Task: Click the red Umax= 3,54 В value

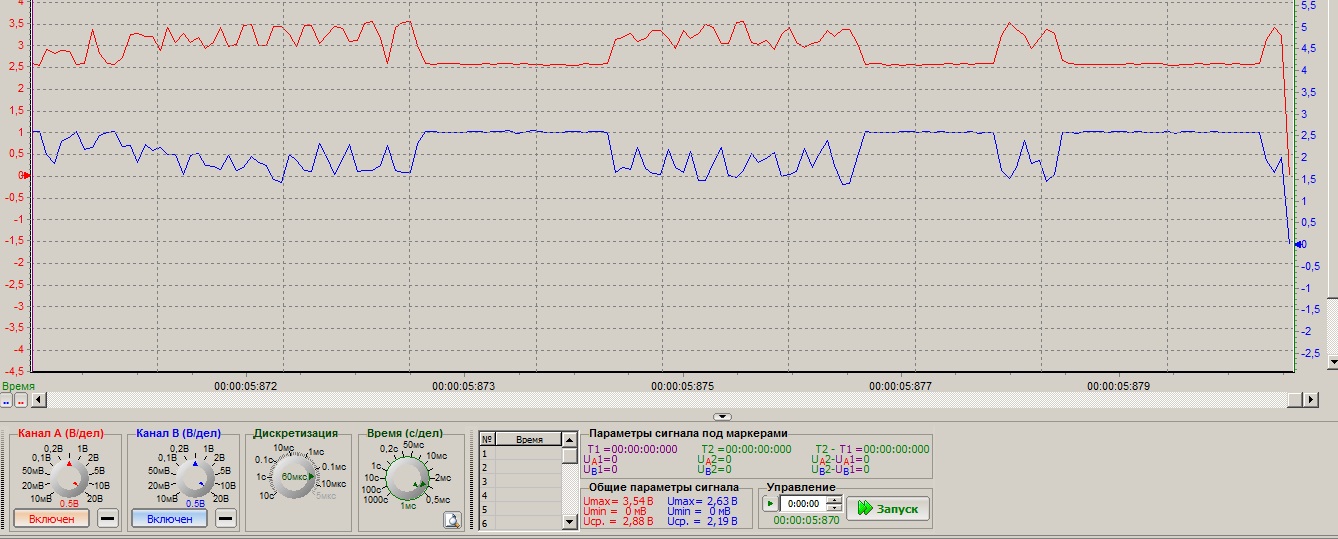Action: coord(618,500)
